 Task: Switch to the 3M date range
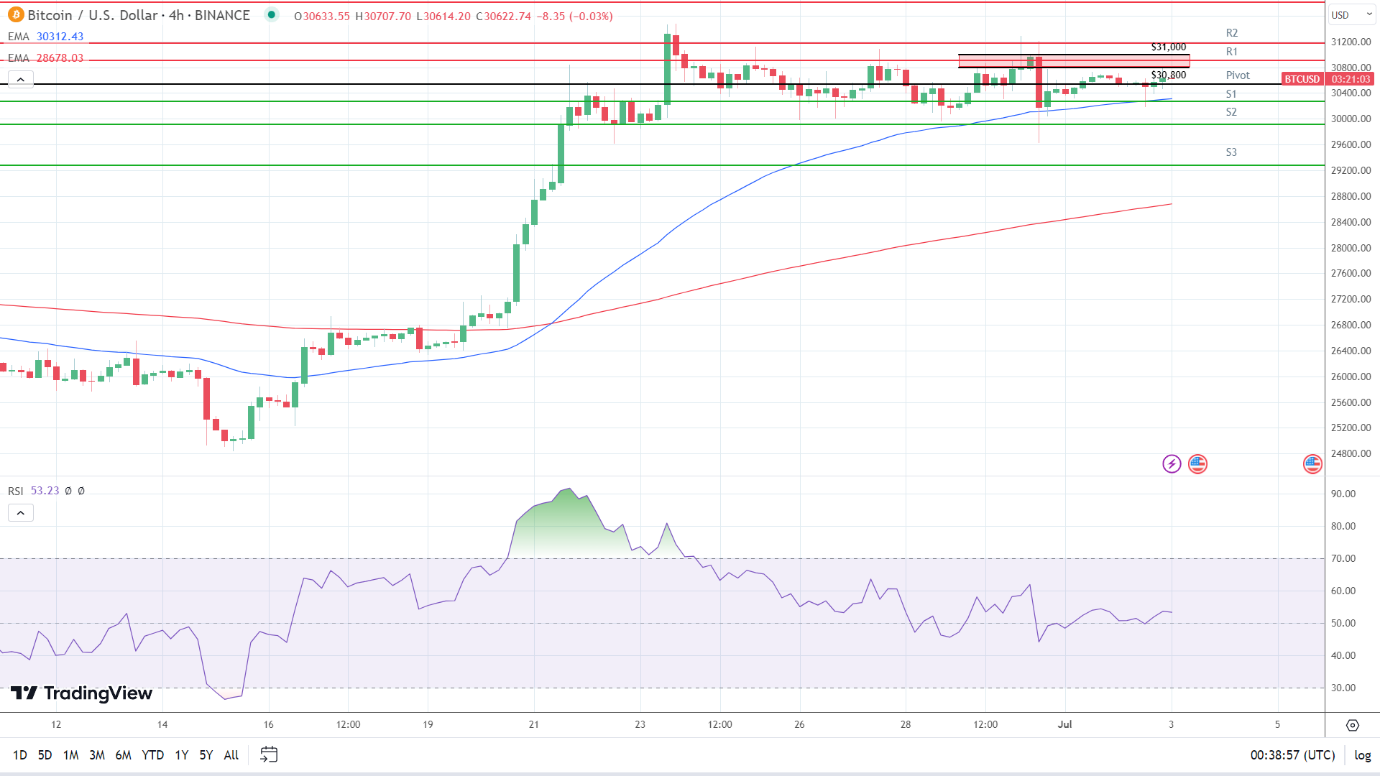coord(97,755)
